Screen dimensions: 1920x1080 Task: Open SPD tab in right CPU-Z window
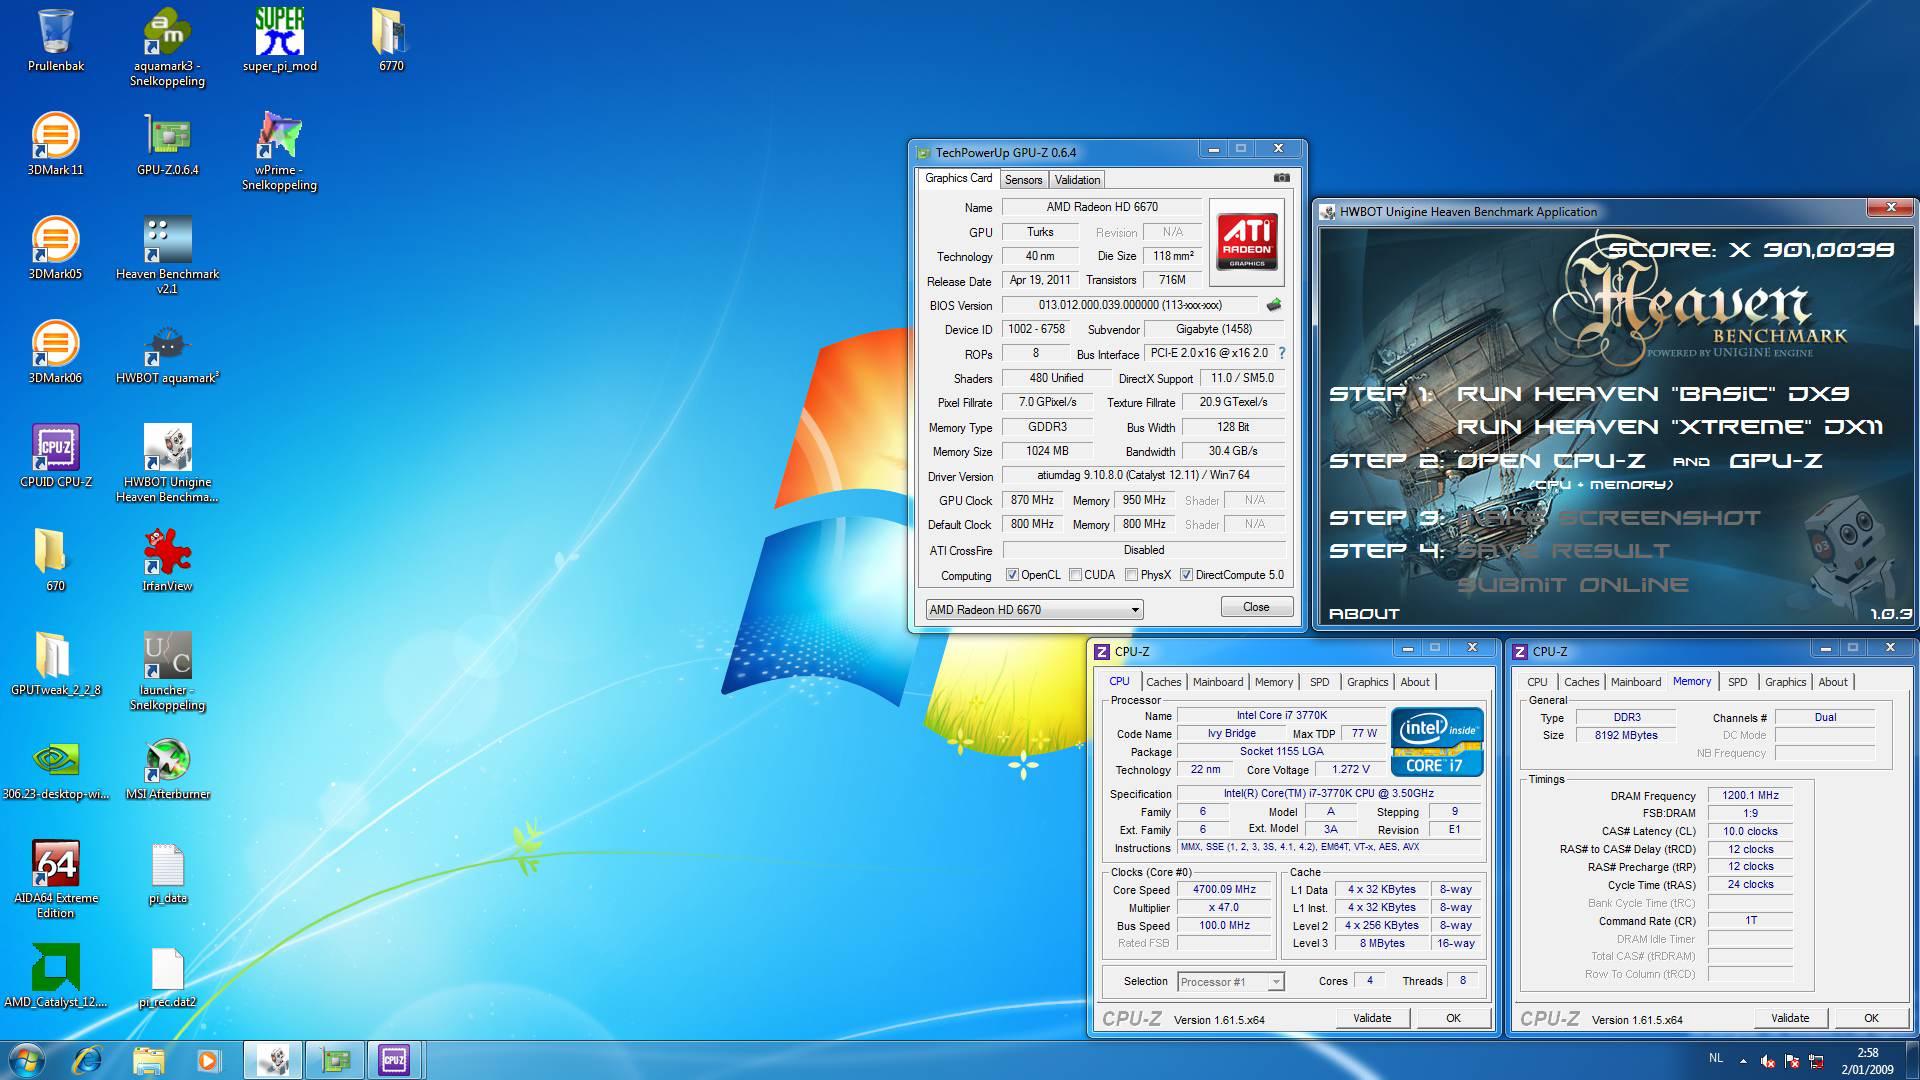coord(1738,682)
